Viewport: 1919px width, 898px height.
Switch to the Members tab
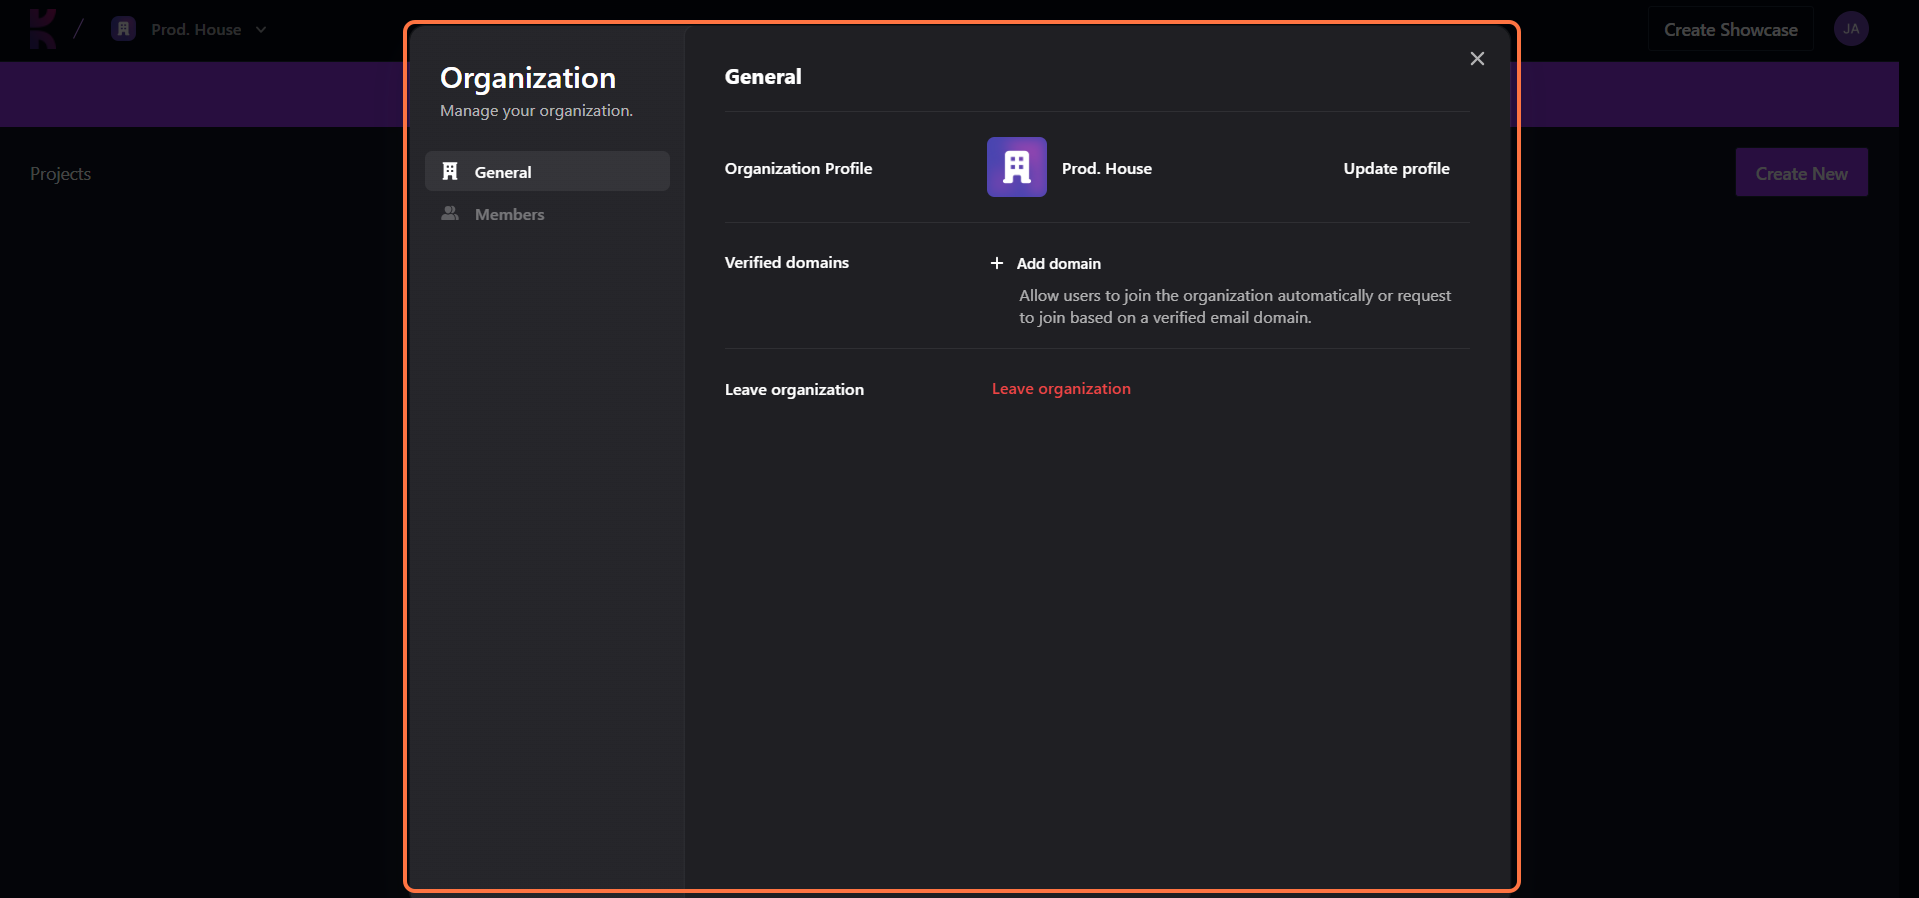click(x=547, y=214)
